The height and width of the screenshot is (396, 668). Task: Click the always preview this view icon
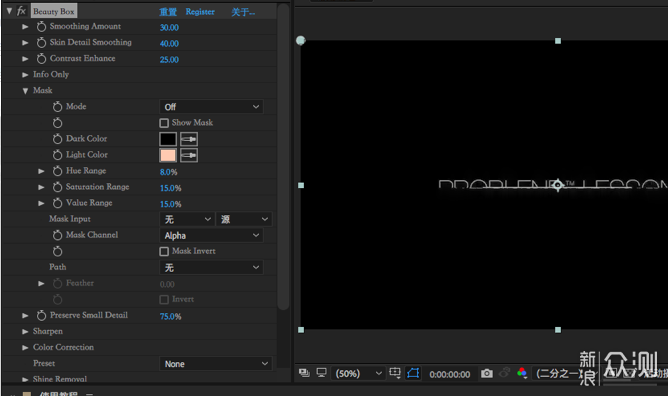[304, 373]
